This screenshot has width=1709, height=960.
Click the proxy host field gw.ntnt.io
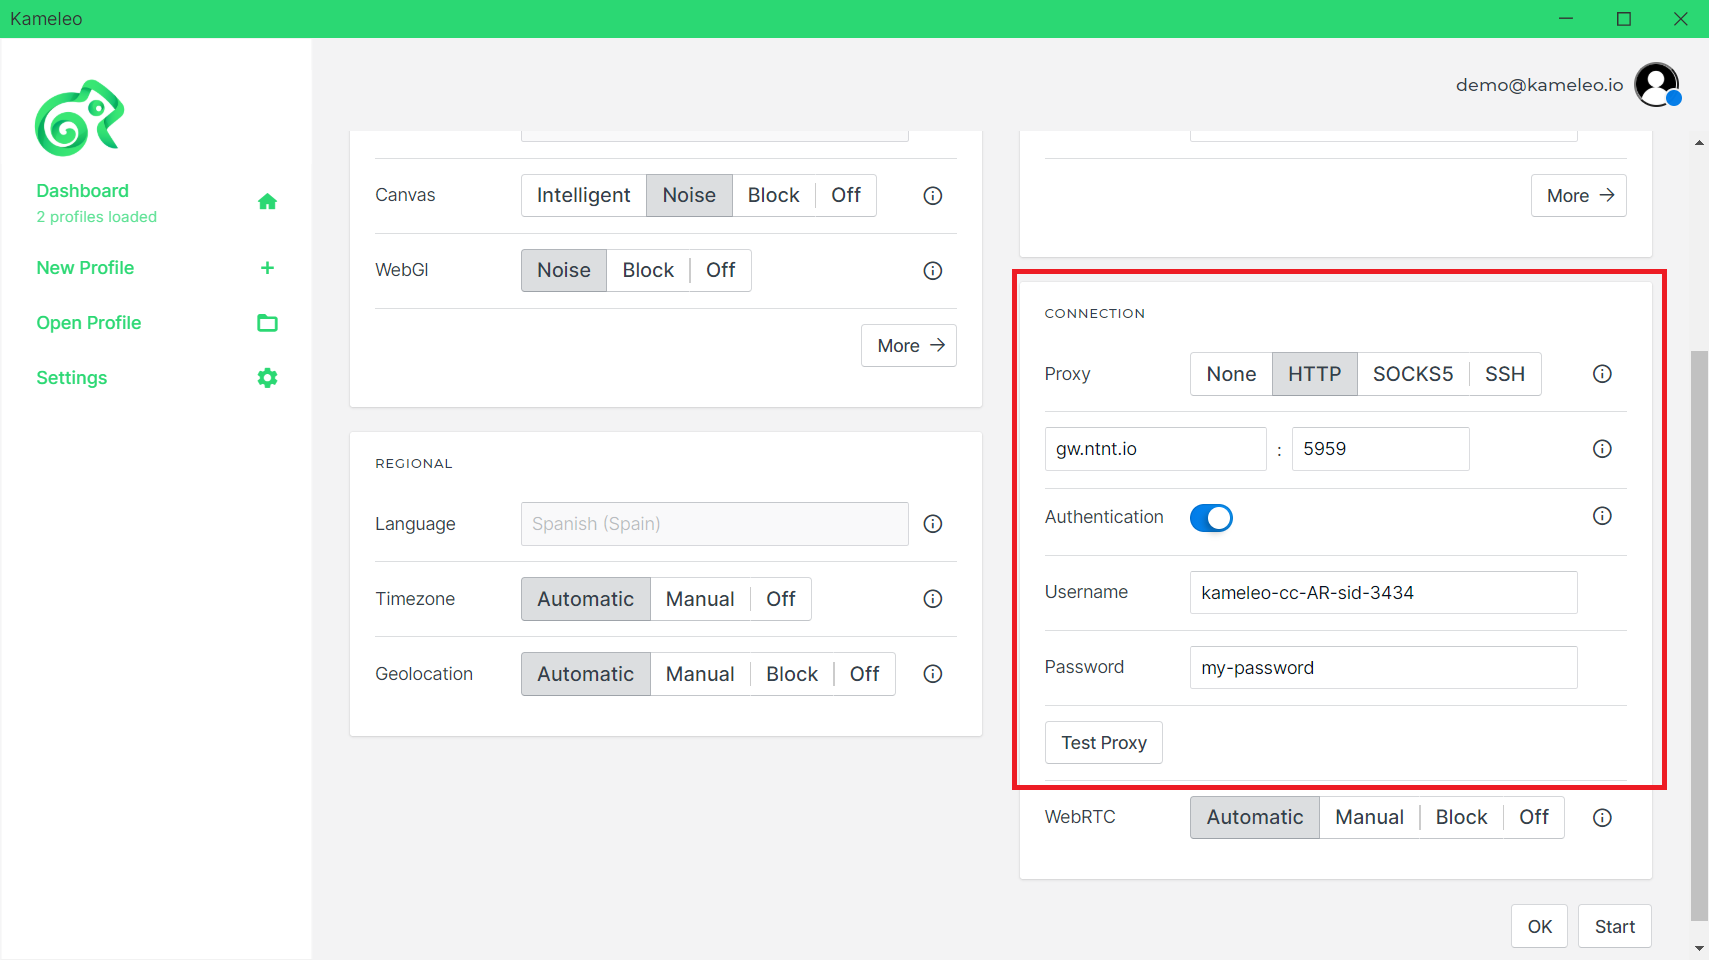coord(1156,449)
